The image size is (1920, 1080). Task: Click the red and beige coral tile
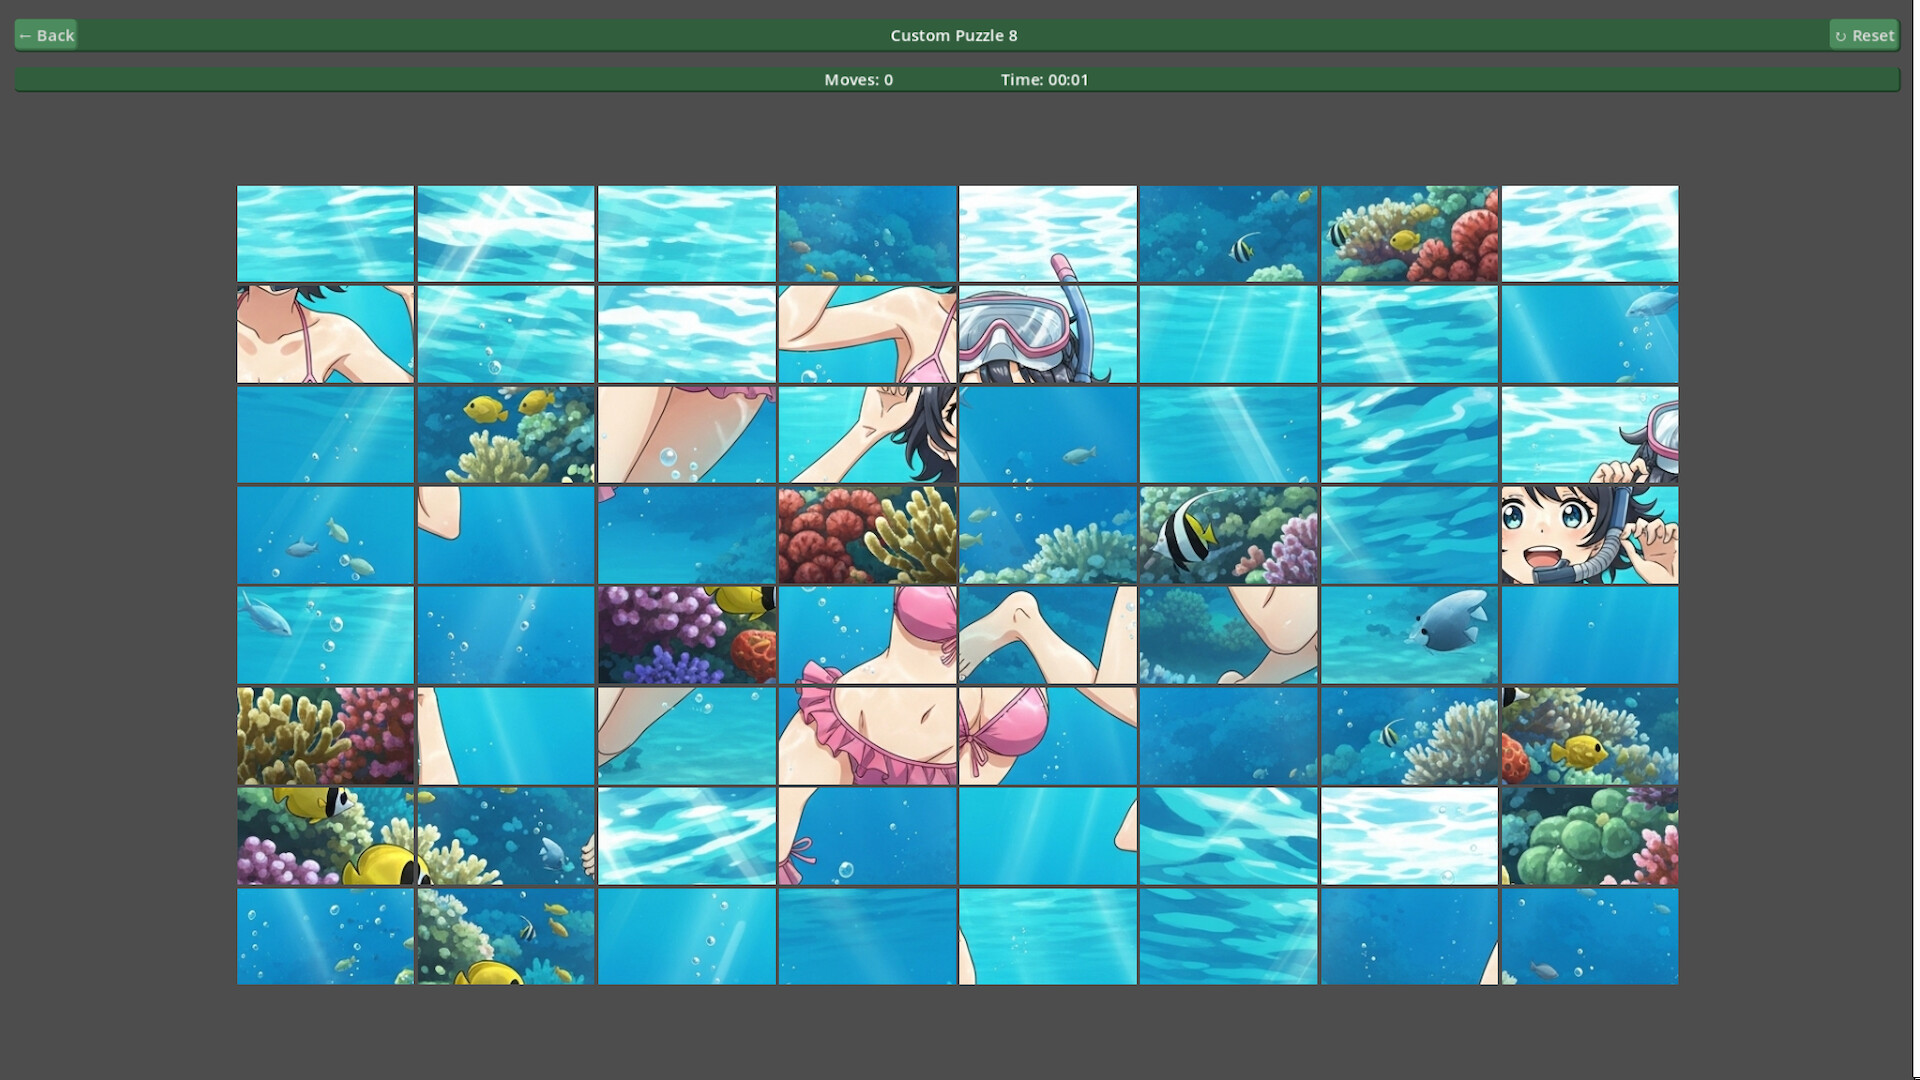coord(867,535)
